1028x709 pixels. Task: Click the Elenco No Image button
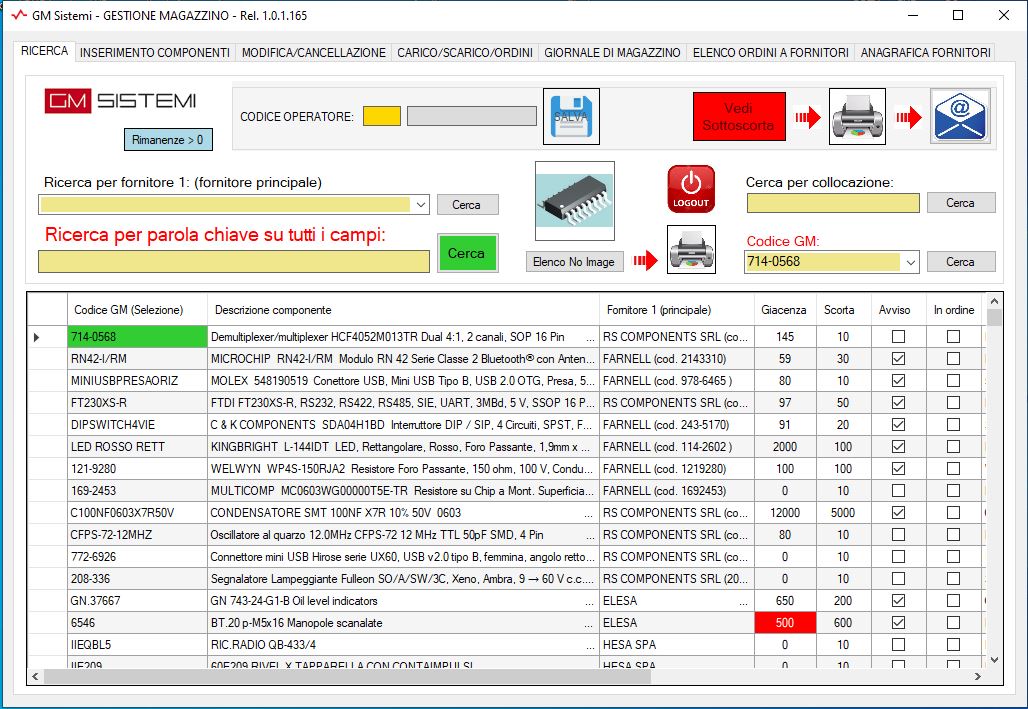pyautogui.click(x=574, y=262)
